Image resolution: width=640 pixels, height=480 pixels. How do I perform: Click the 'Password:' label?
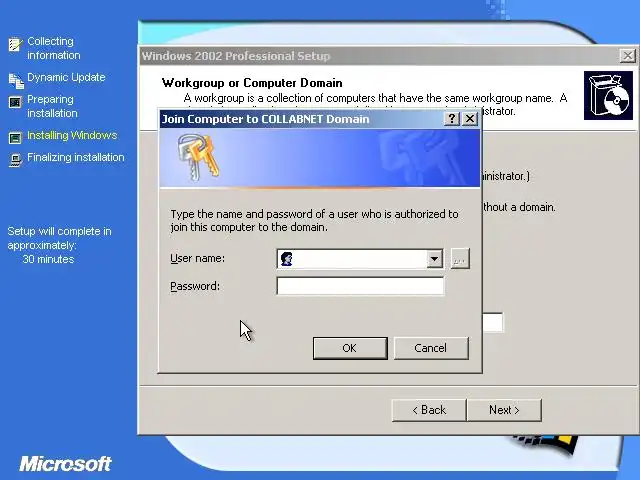pyautogui.click(x=195, y=286)
